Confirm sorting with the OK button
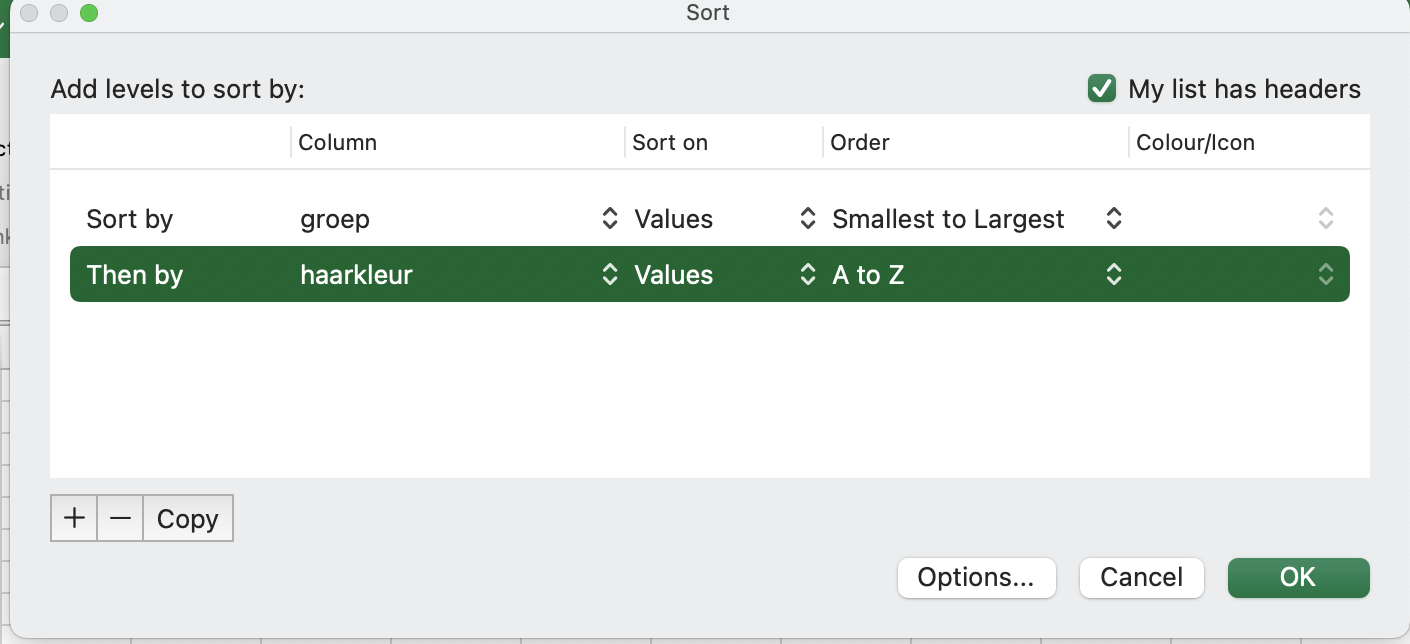 1298,577
